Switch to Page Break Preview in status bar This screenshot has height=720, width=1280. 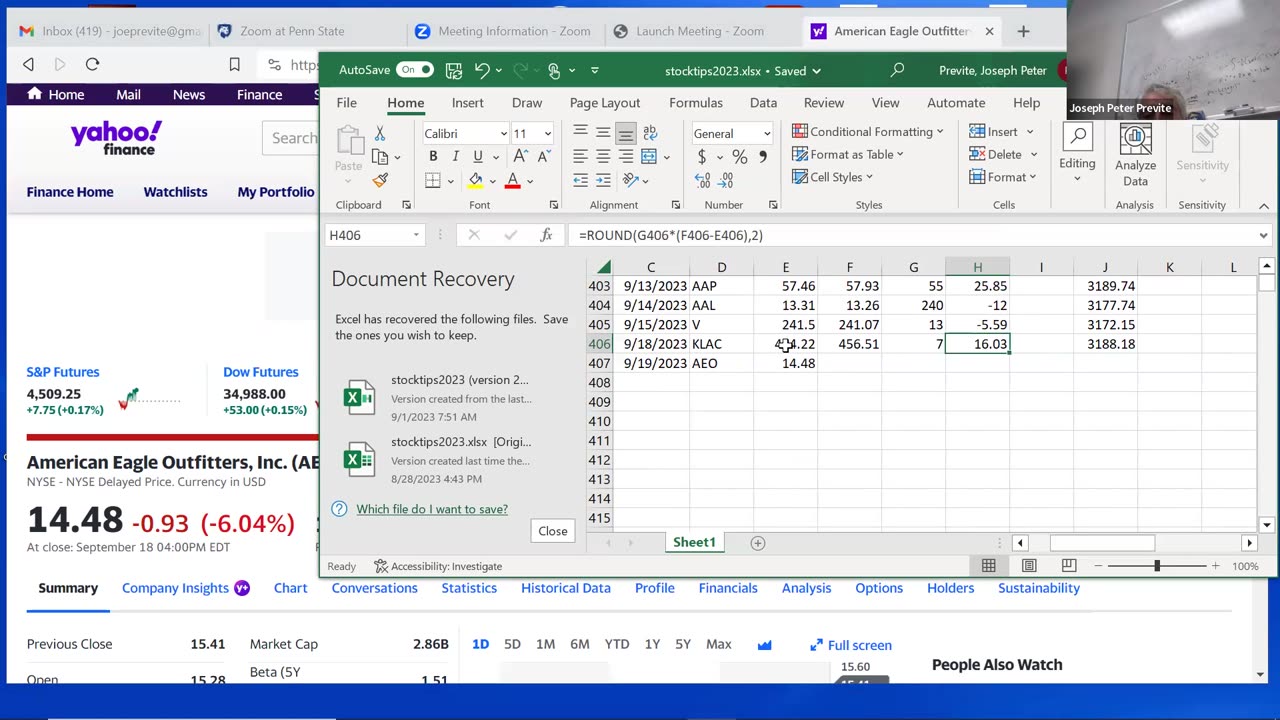point(1069,566)
